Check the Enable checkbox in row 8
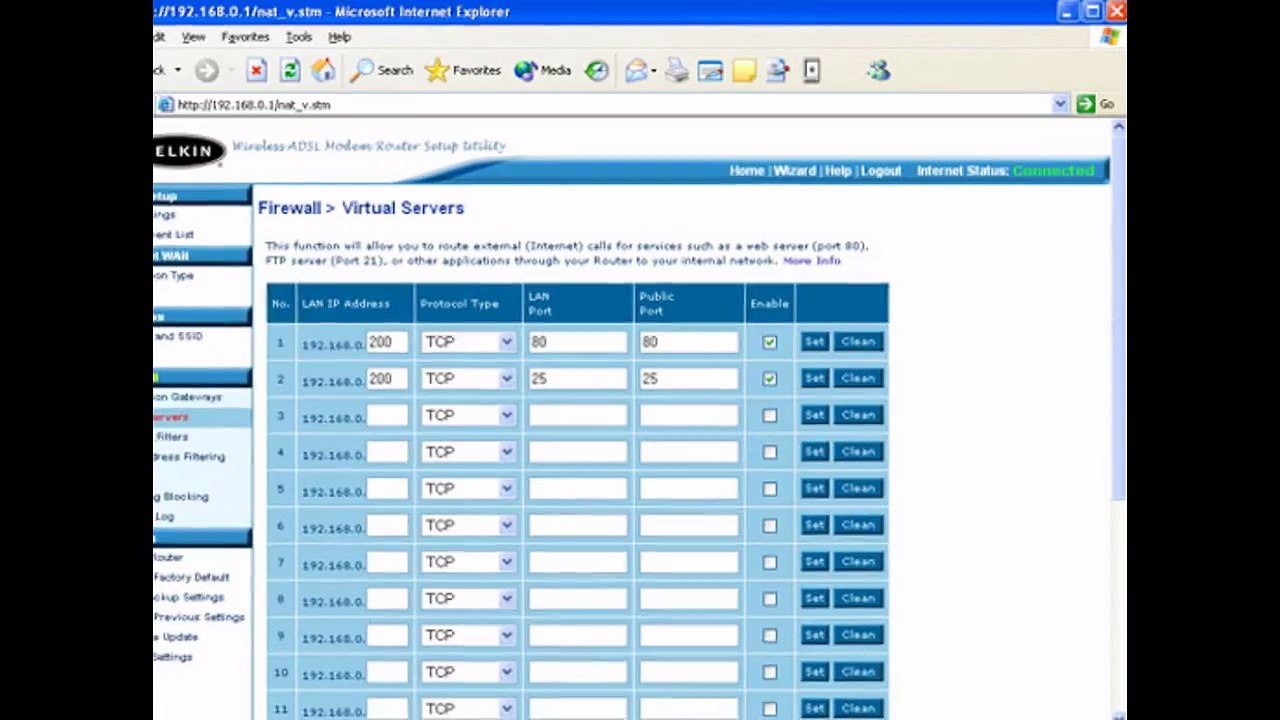The image size is (1280, 720). (x=769, y=599)
